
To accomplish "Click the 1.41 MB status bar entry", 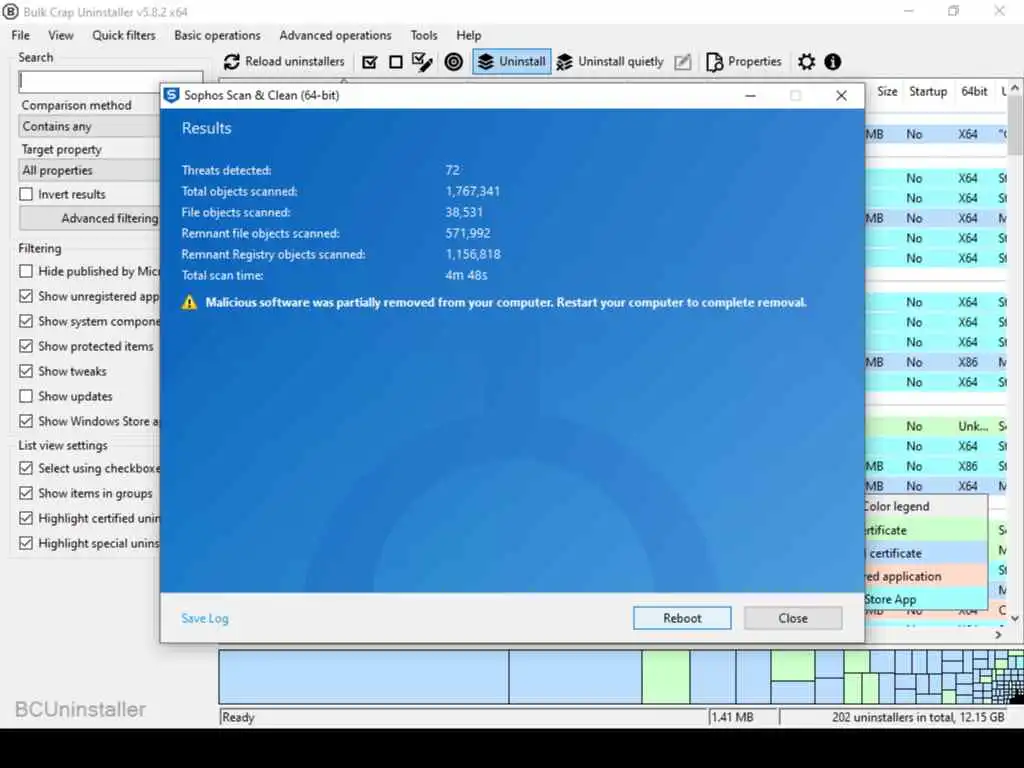I will [732, 717].
